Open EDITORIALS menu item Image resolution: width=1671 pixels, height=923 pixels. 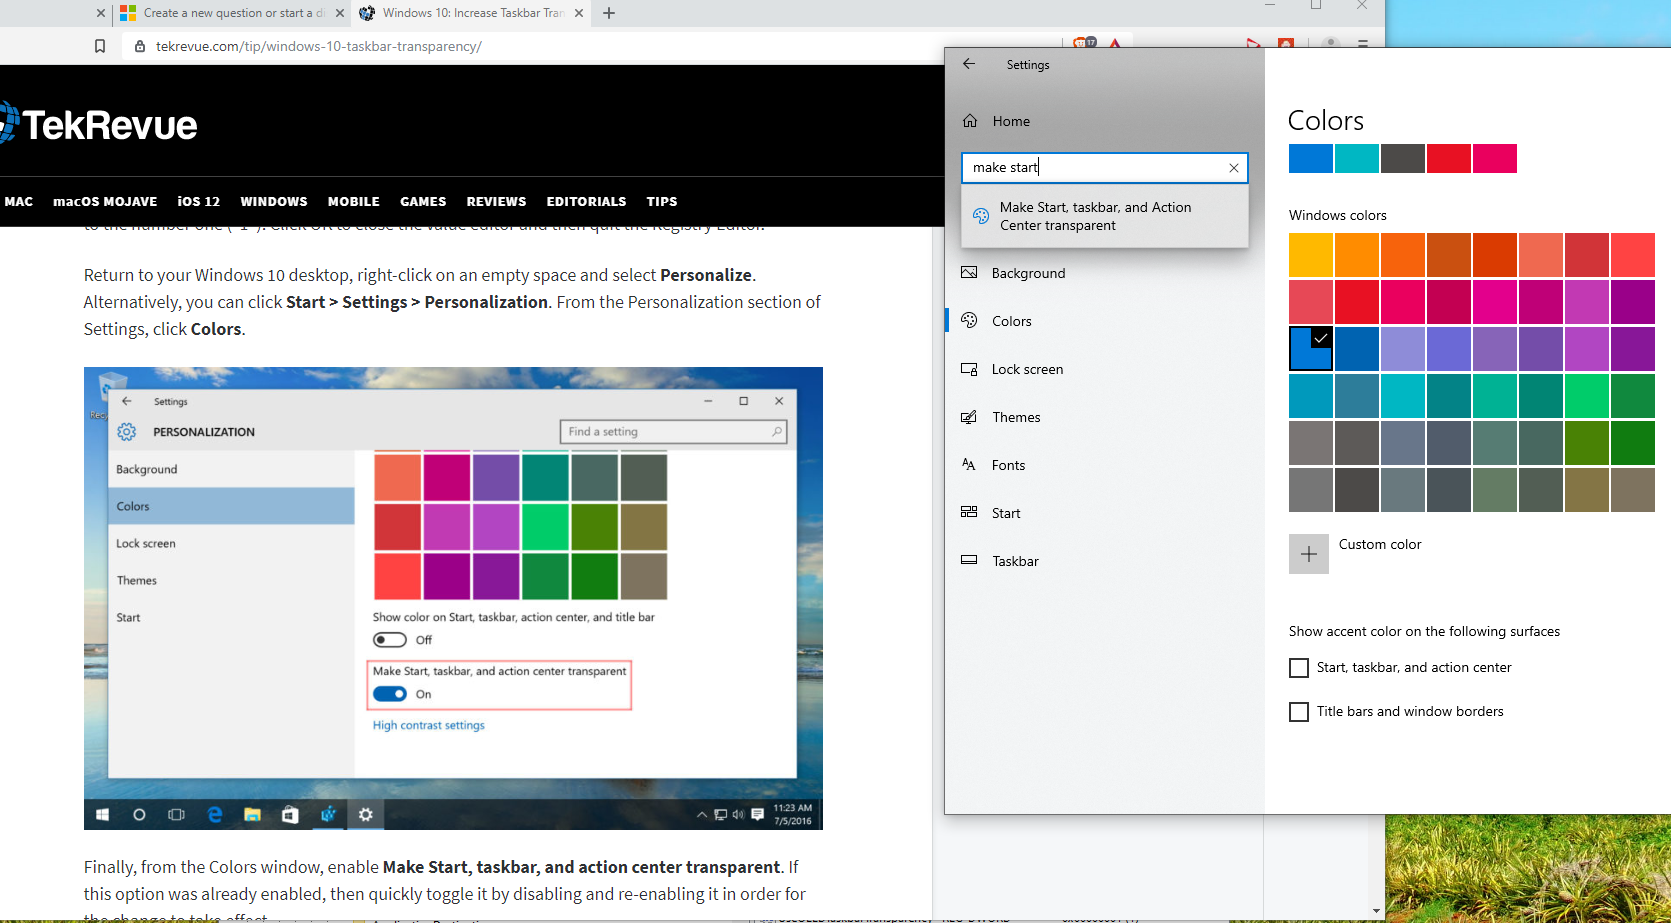point(586,201)
